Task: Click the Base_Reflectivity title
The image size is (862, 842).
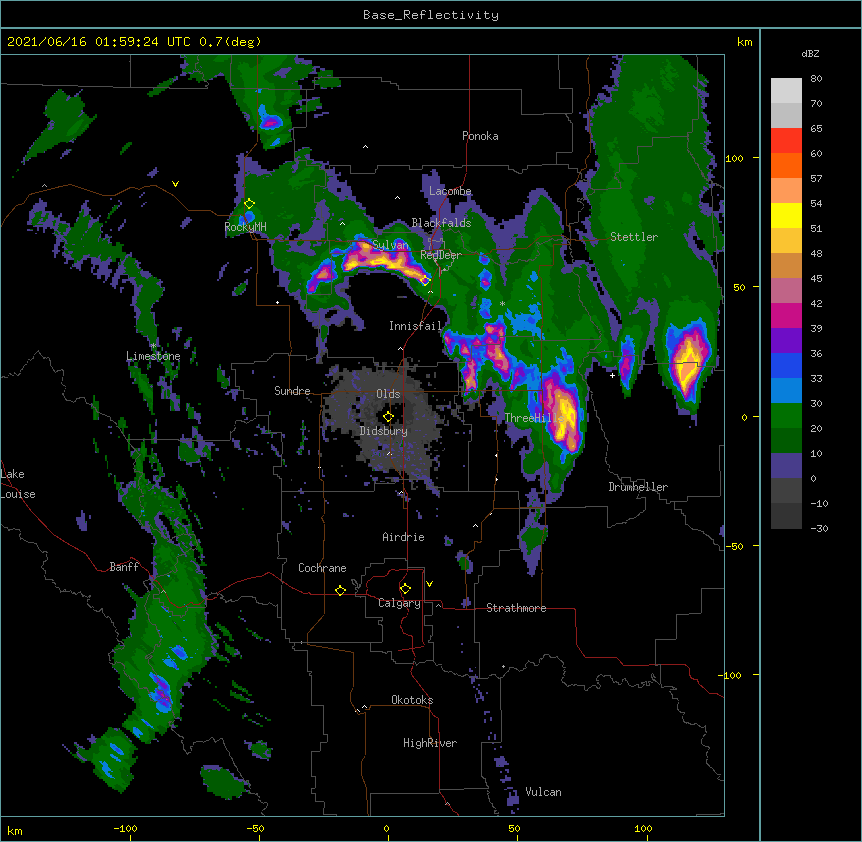Action: pos(431,15)
